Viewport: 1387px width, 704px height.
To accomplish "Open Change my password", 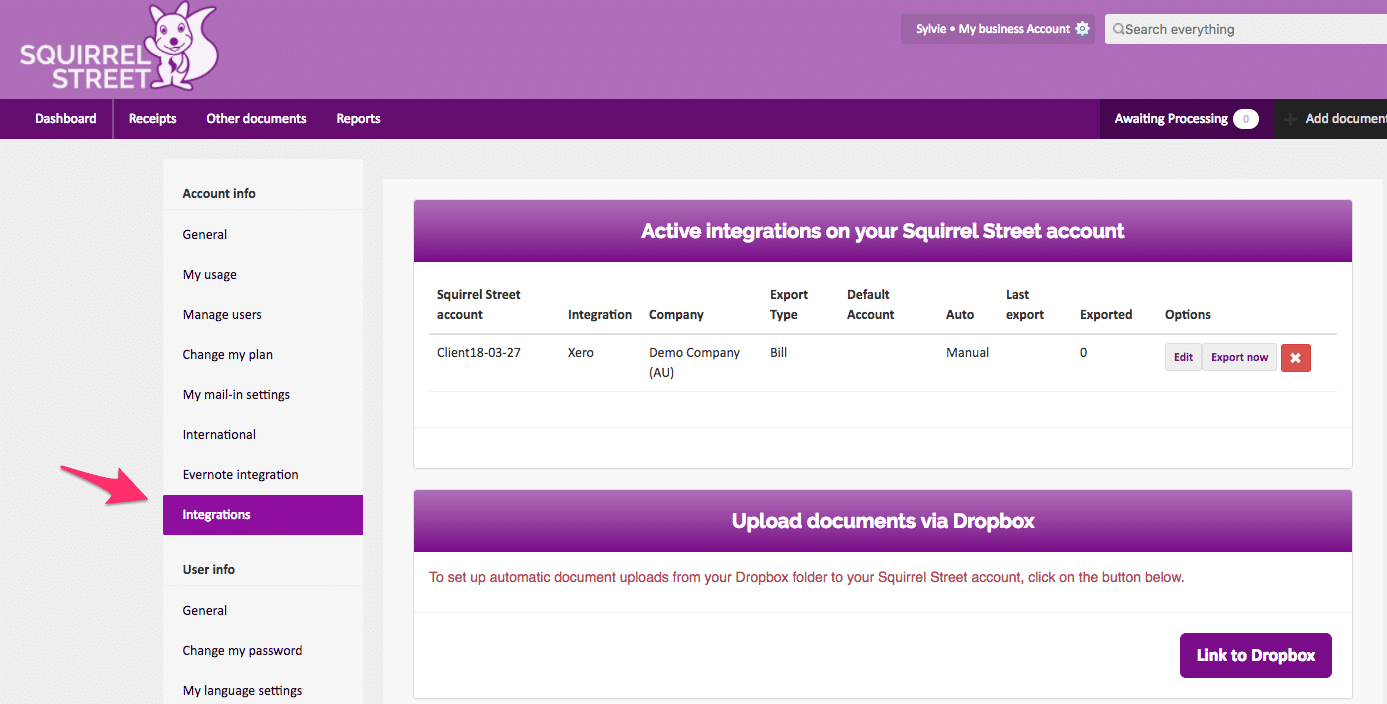I will point(242,650).
